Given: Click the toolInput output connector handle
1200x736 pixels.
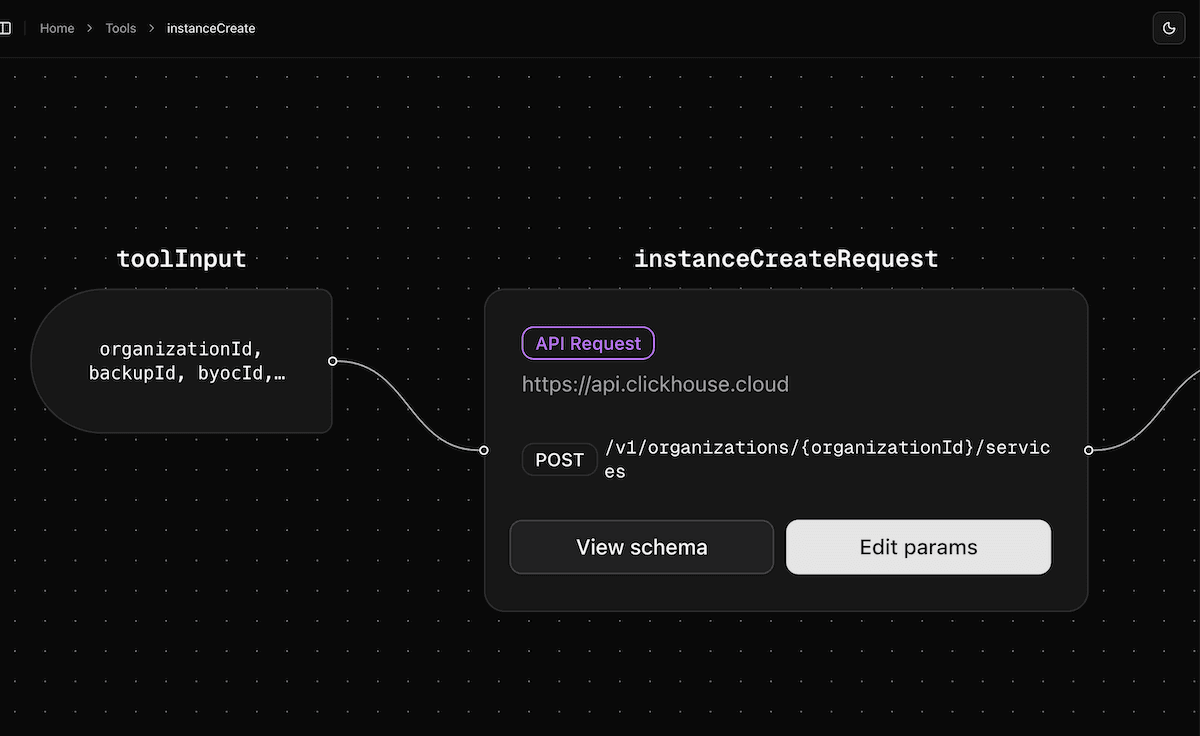Looking at the screenshot, I should [333, 361].
